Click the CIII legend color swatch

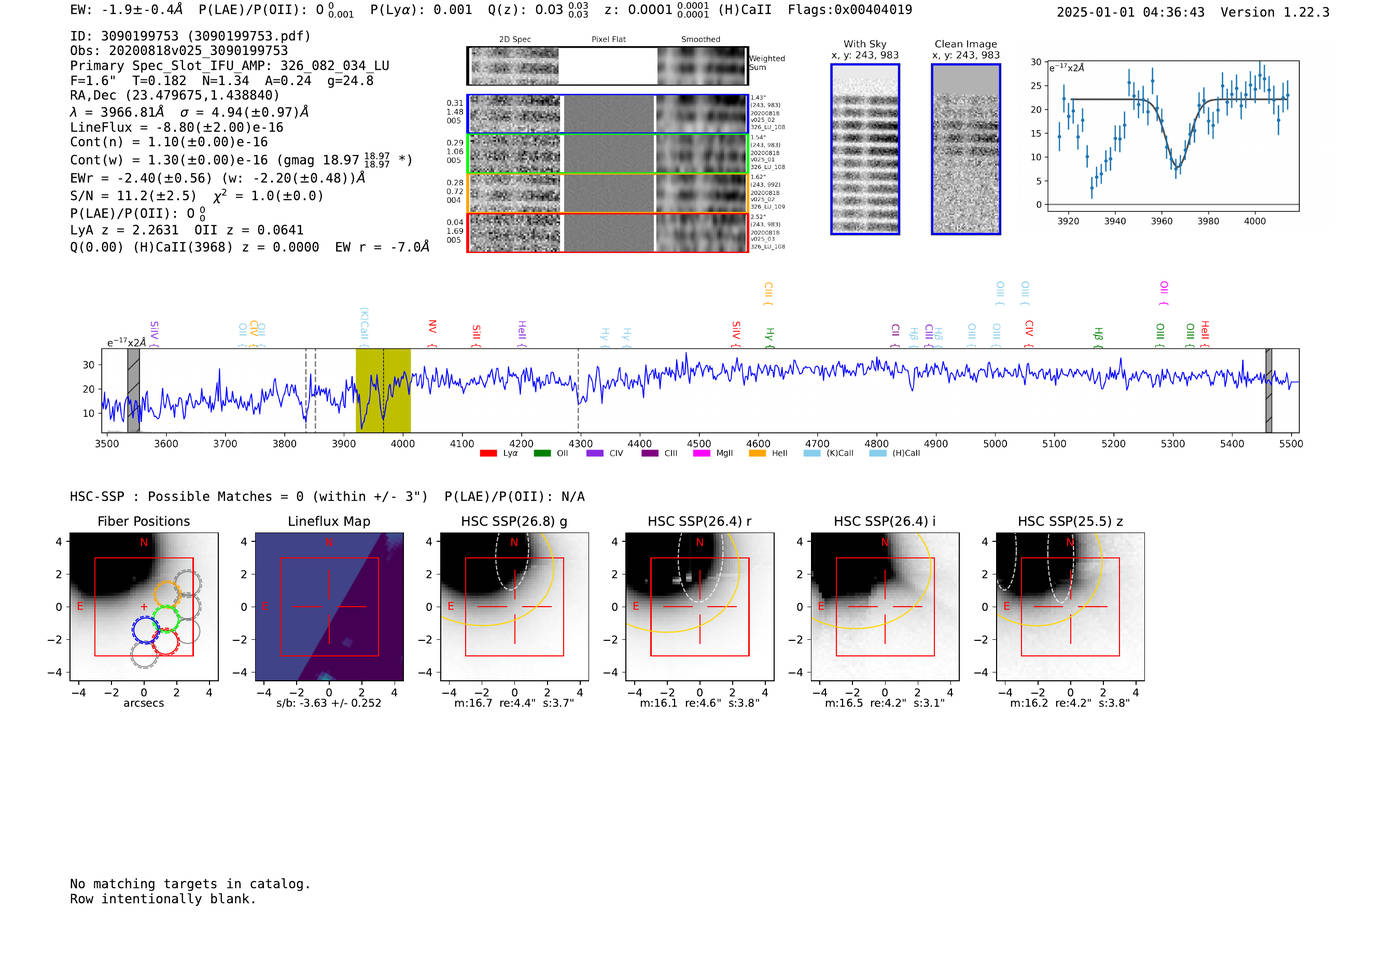[650, 453]
